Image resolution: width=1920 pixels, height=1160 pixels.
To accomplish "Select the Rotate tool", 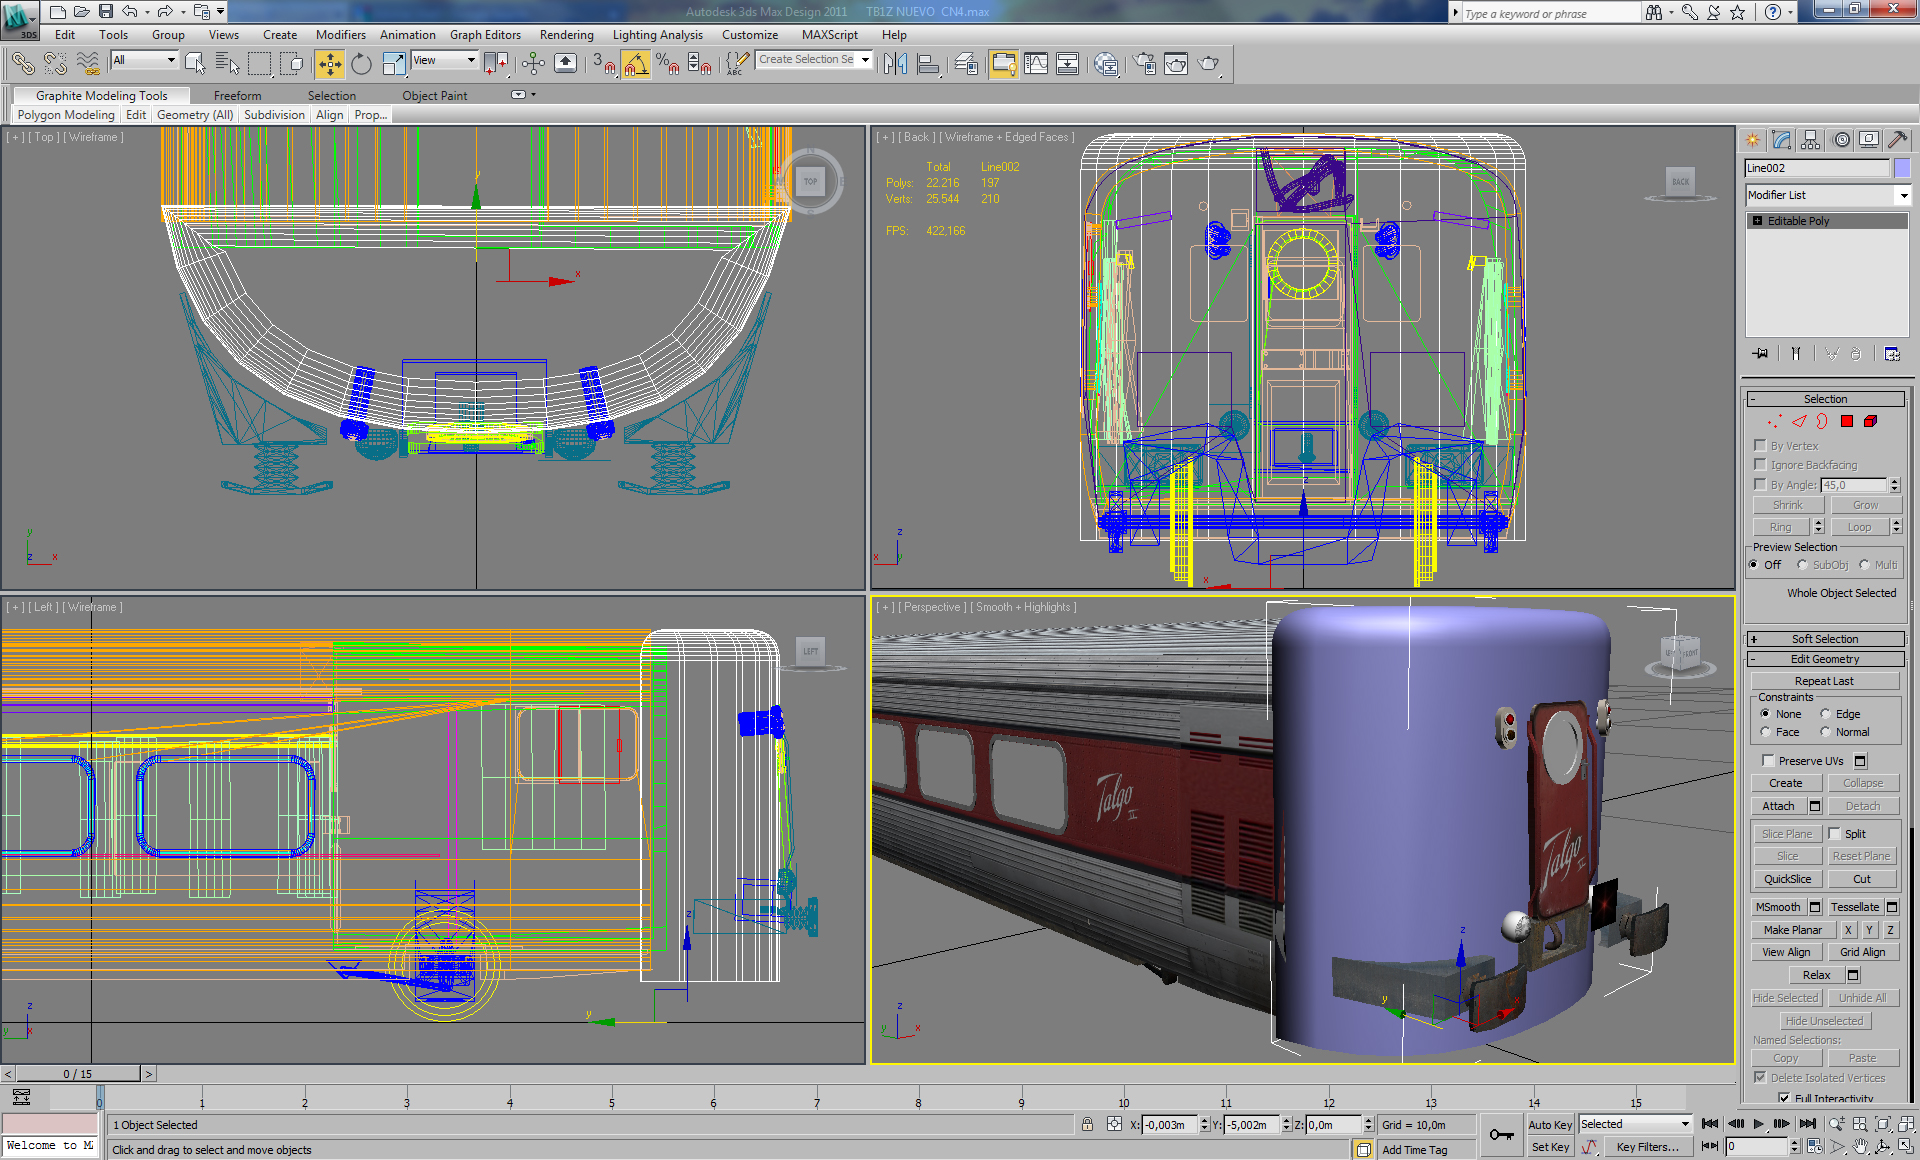I will (x=361, y=64).
